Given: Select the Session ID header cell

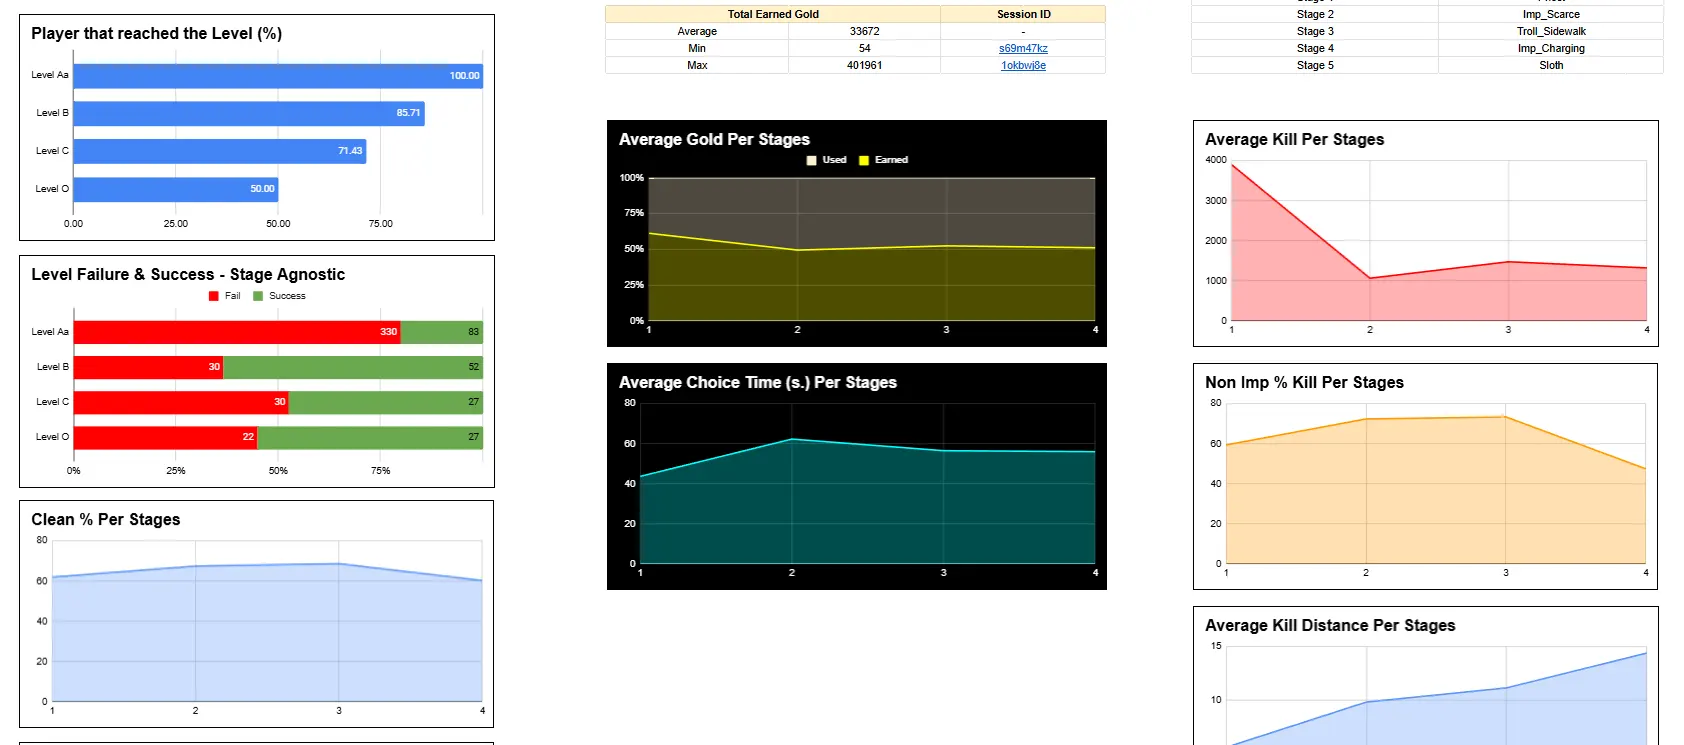Looking at the screenshot, I should tap(1023, 14).
